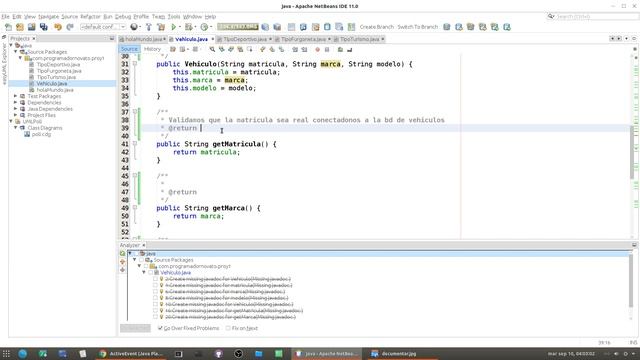Collapse Source Packages in Projects tree

(x=16, y=52)
